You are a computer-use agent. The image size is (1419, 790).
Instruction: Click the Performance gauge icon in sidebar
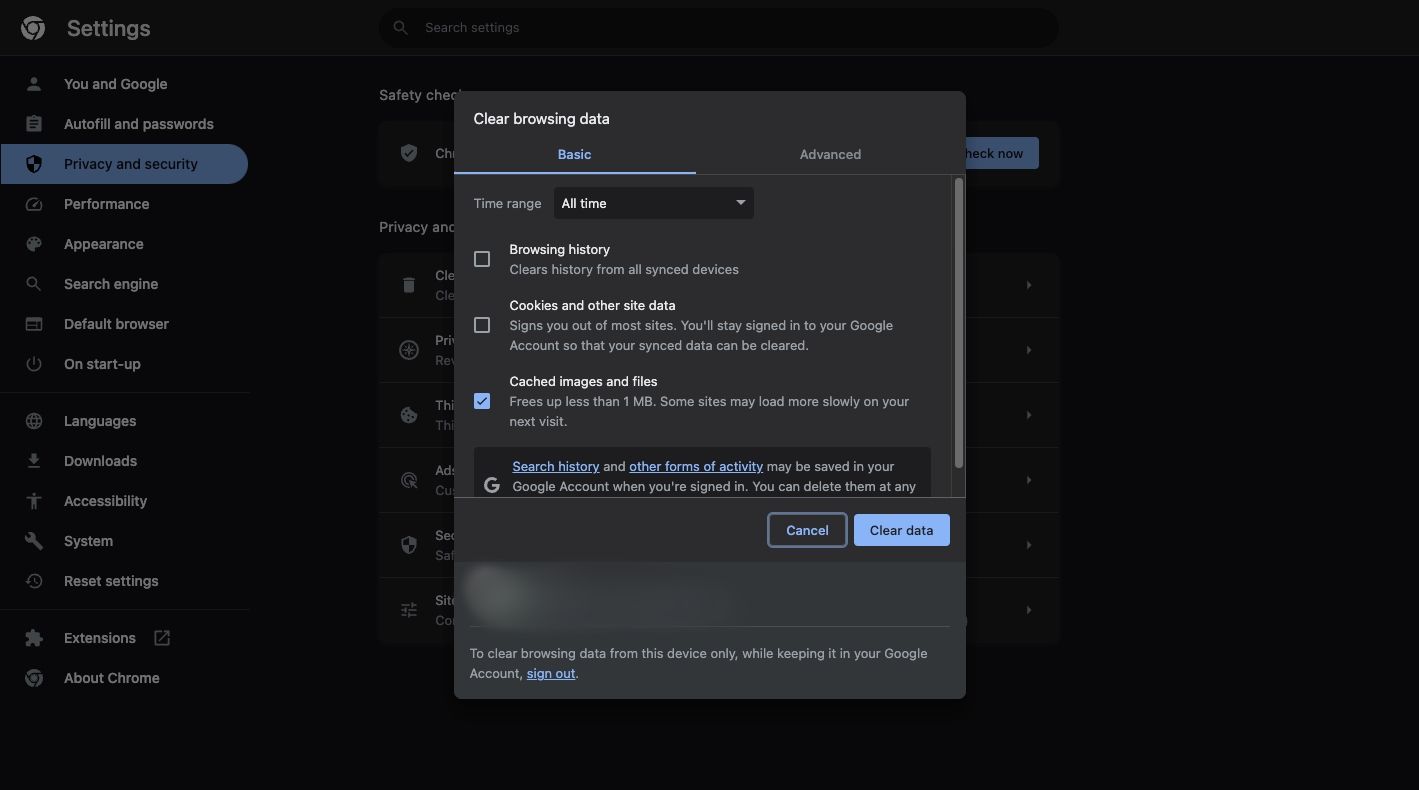(34, 204)
